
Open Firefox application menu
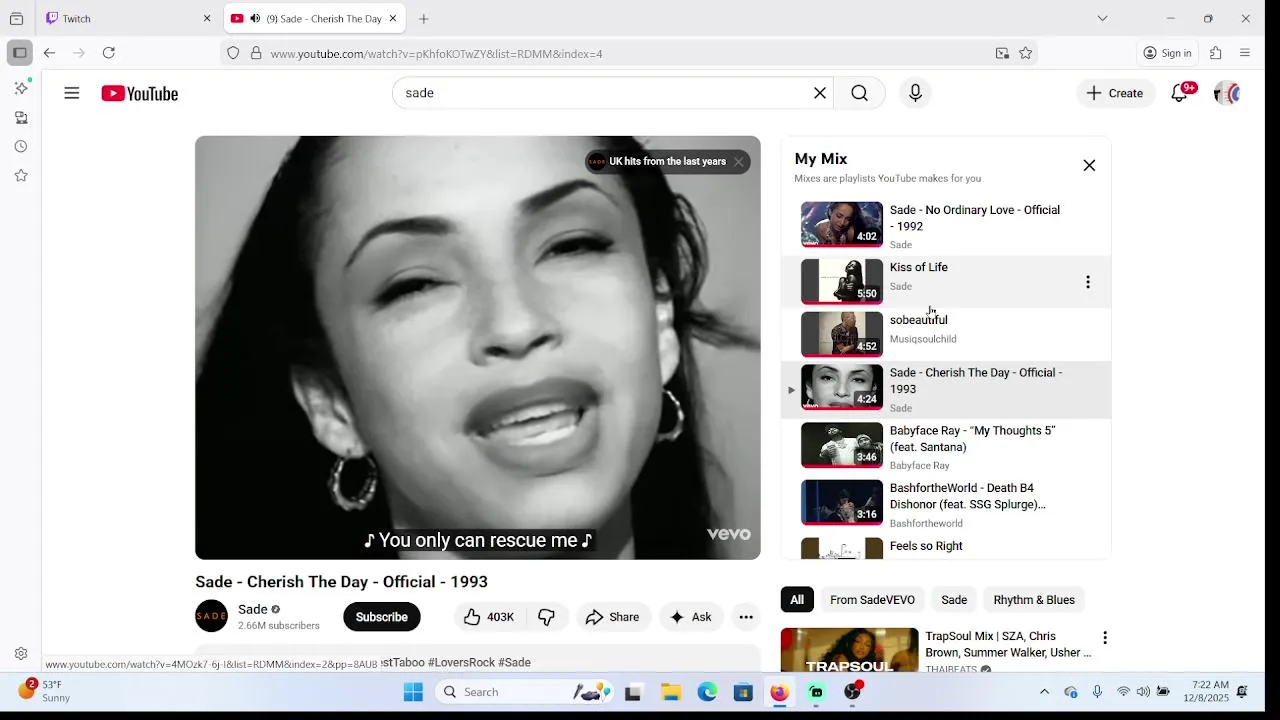click(x=1245, y=53)
